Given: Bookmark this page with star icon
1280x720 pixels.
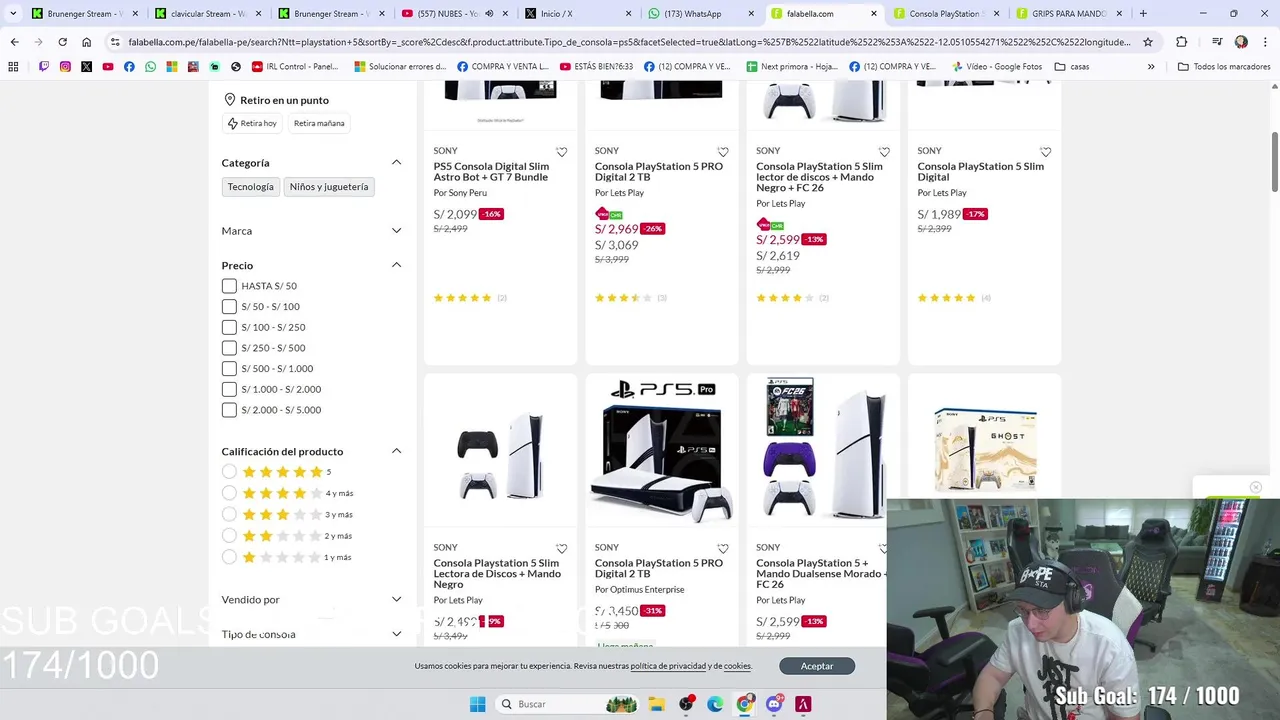Looking at the screenshot, I should pos(1148,42).
